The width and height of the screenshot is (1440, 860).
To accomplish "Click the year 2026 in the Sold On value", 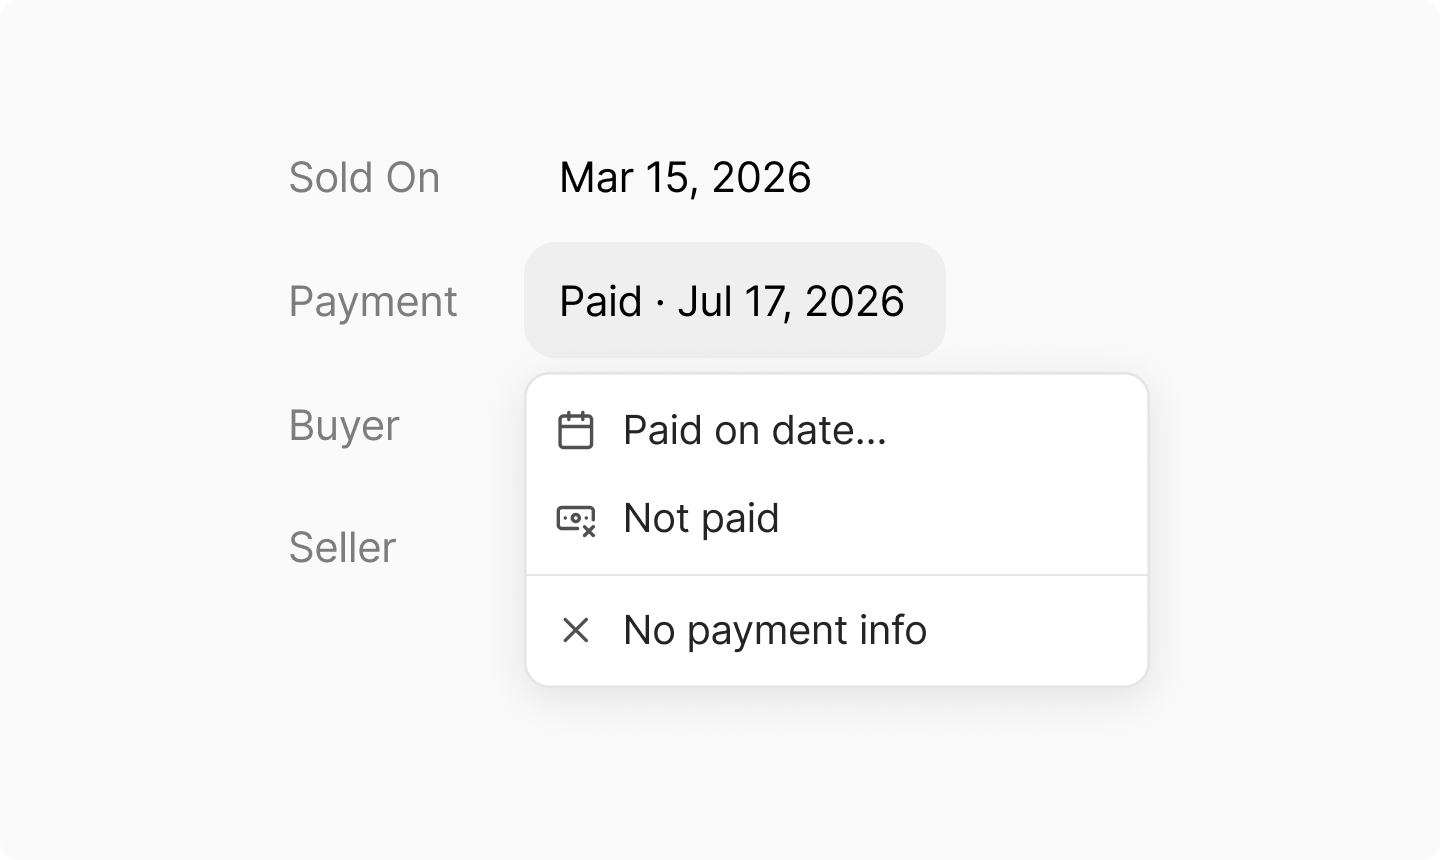I will 761,177.
